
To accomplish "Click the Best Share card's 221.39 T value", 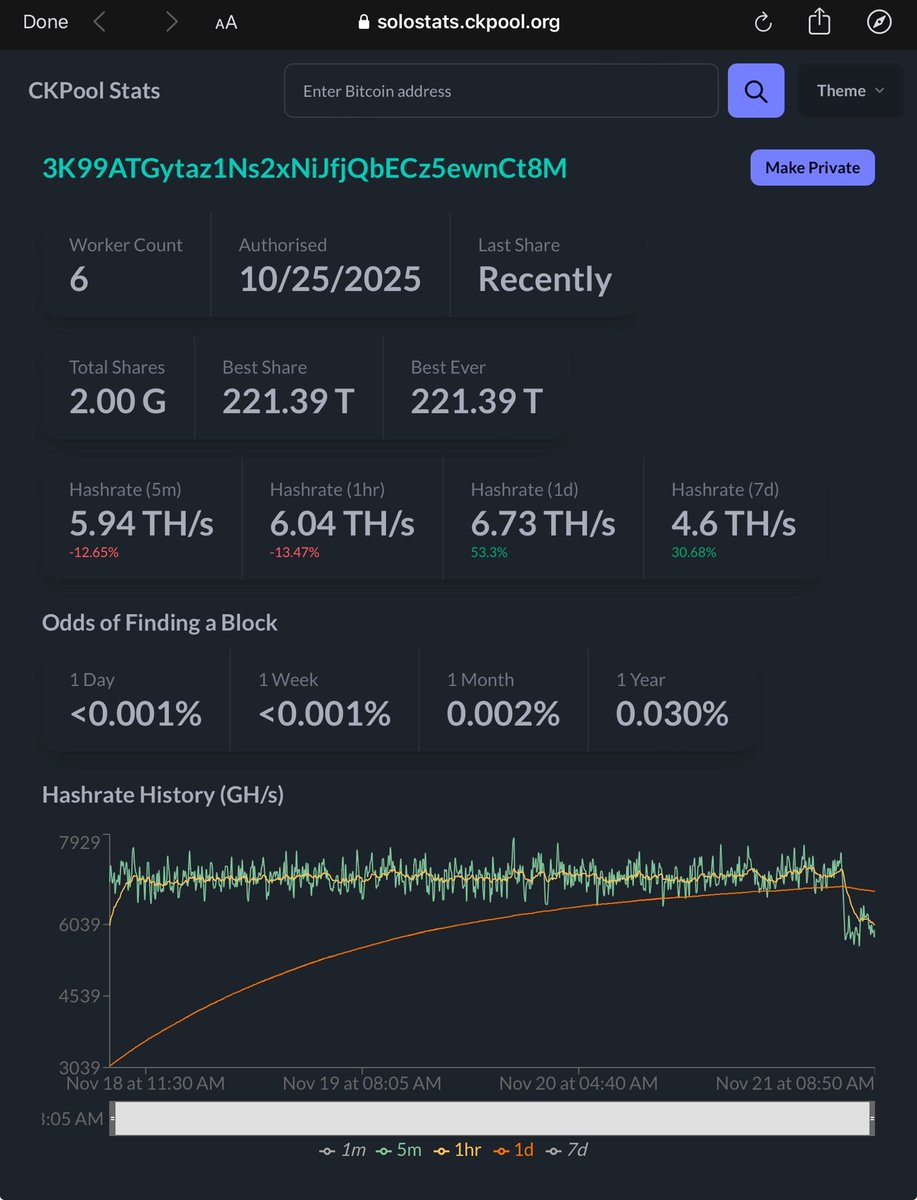I will 288,402.
